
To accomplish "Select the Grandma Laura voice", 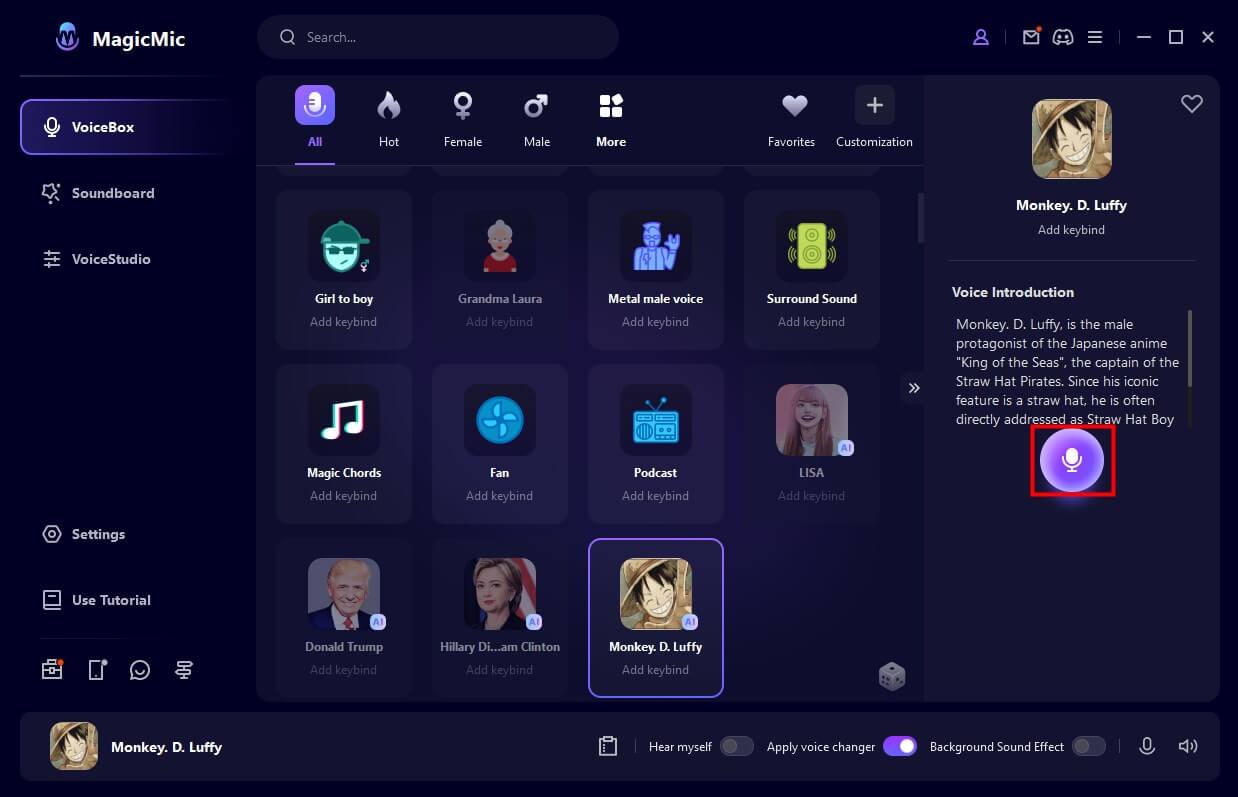I will (x=500, y=269).
